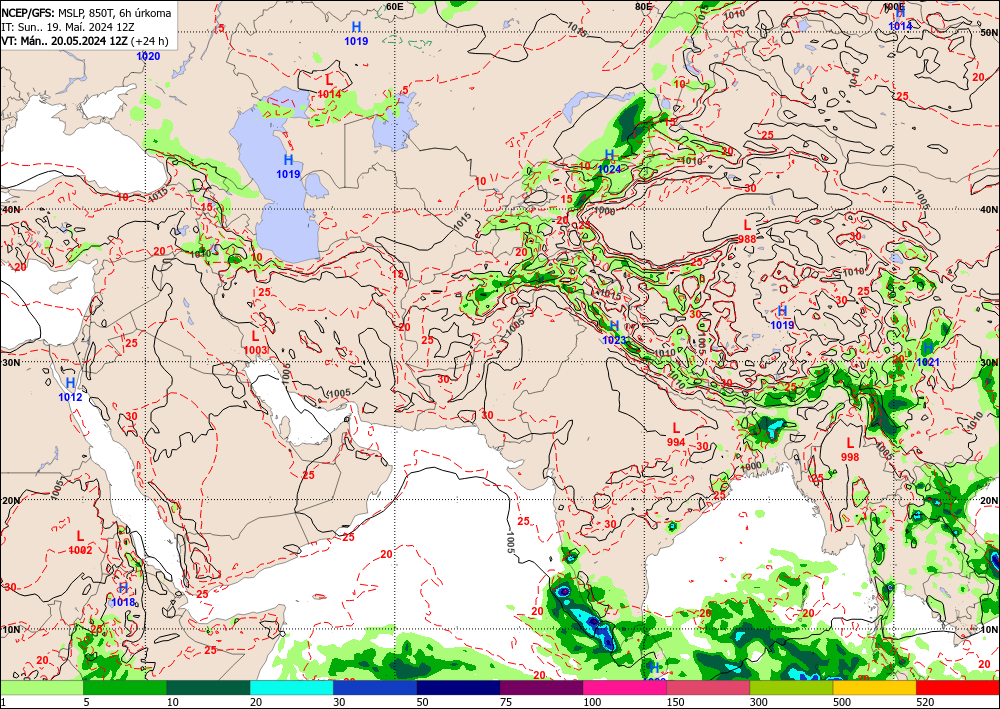This screenshot has width=1000, height=709.
Task: Click the red legend swatch above 520
Action: (958, 688)
